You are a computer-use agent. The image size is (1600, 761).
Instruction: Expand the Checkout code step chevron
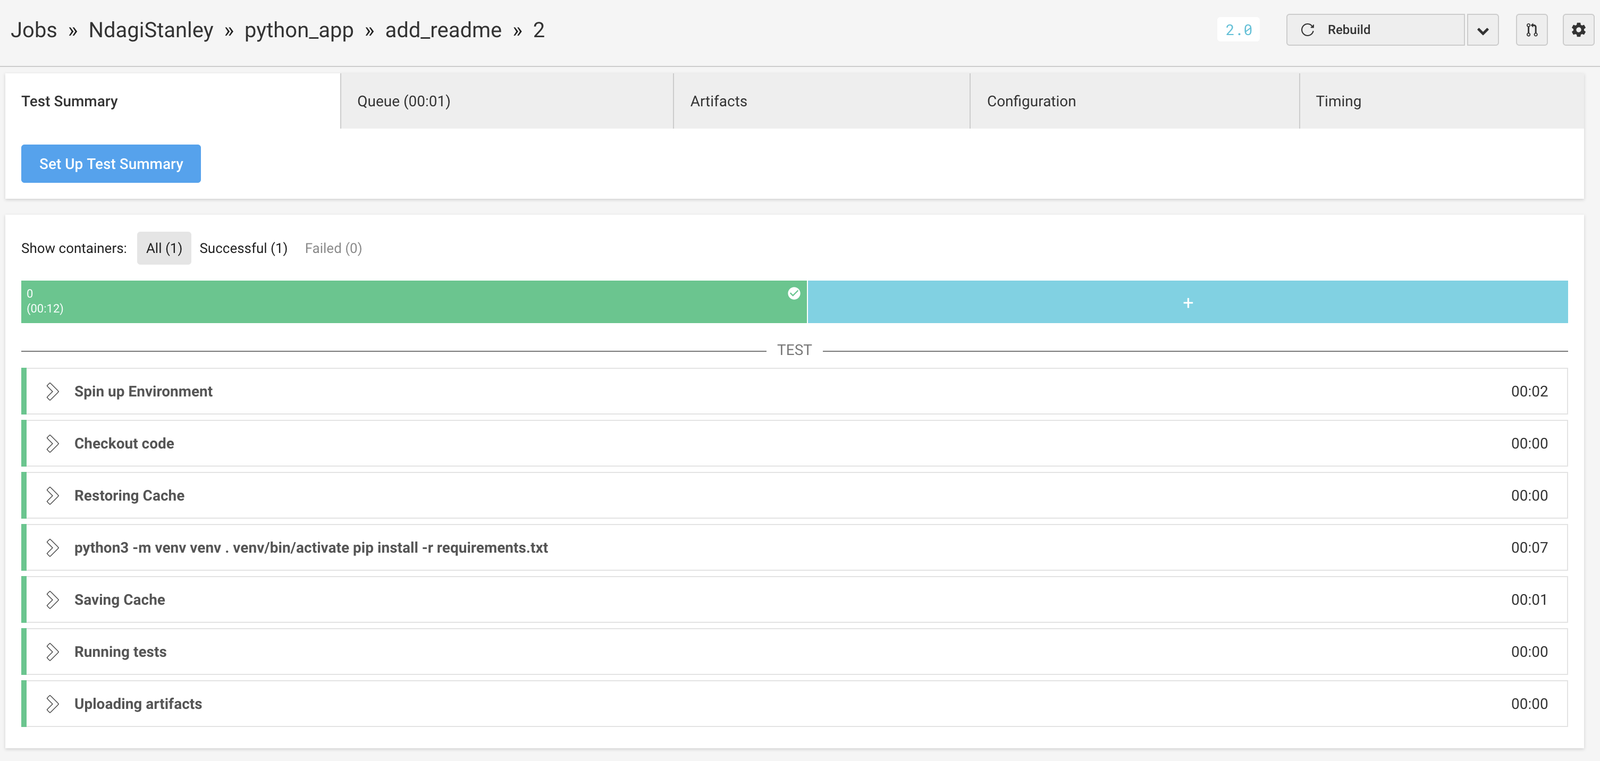(x=53, y=444)
